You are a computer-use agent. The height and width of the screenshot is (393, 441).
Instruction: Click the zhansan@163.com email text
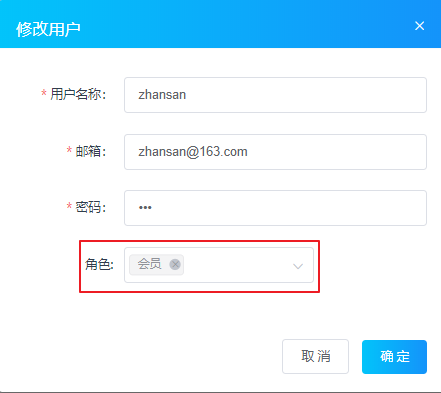coord(193,152)
